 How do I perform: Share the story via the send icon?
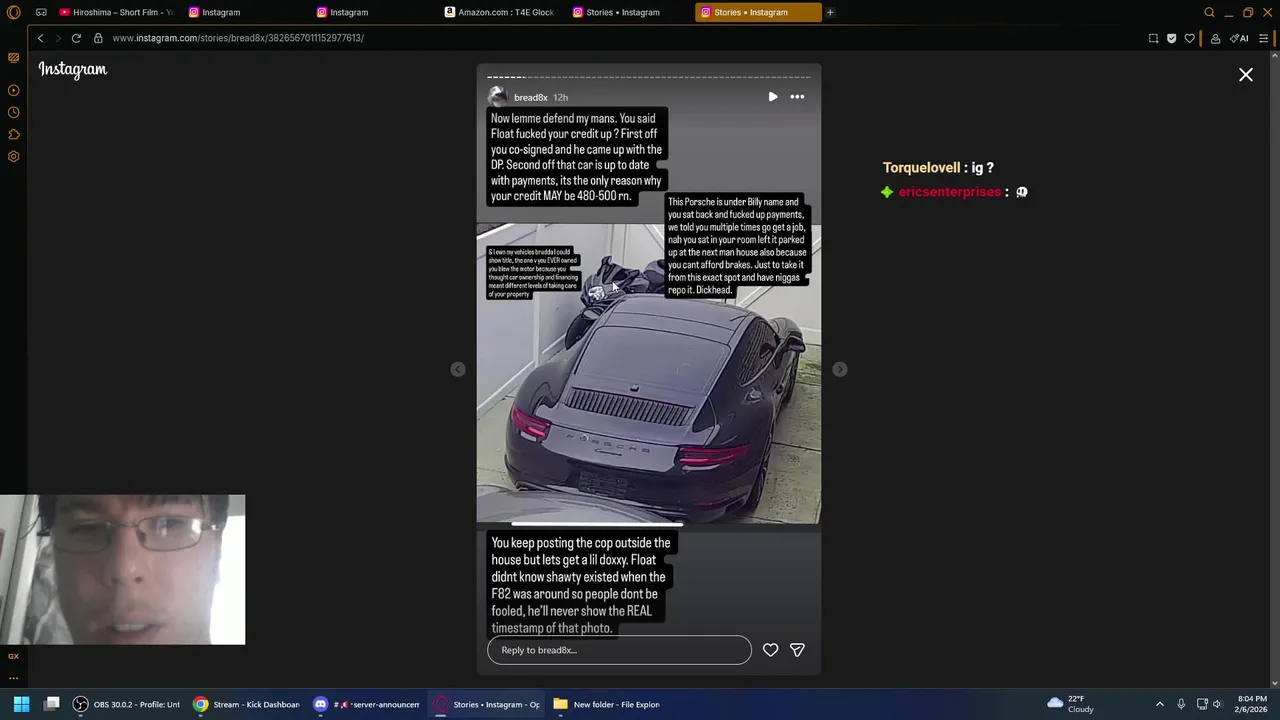coord(797,650)
